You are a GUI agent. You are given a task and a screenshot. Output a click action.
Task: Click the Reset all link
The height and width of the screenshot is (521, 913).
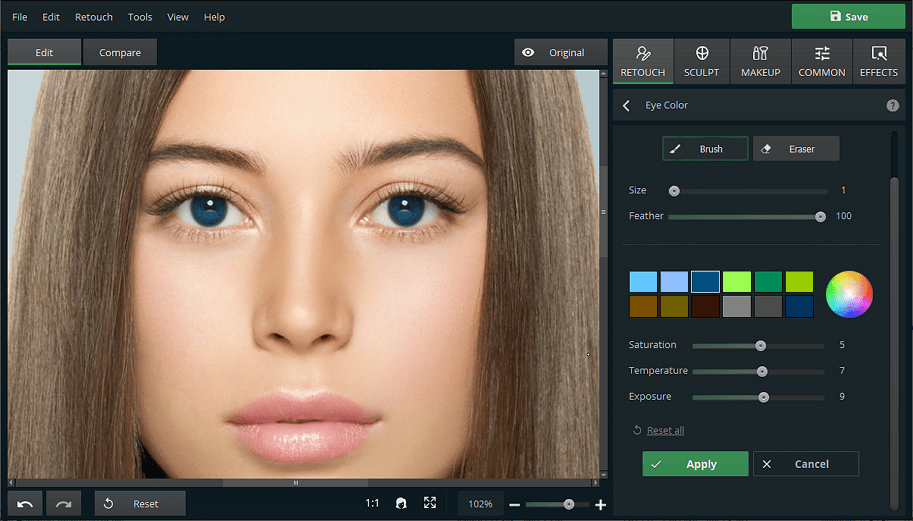(665, 430)
